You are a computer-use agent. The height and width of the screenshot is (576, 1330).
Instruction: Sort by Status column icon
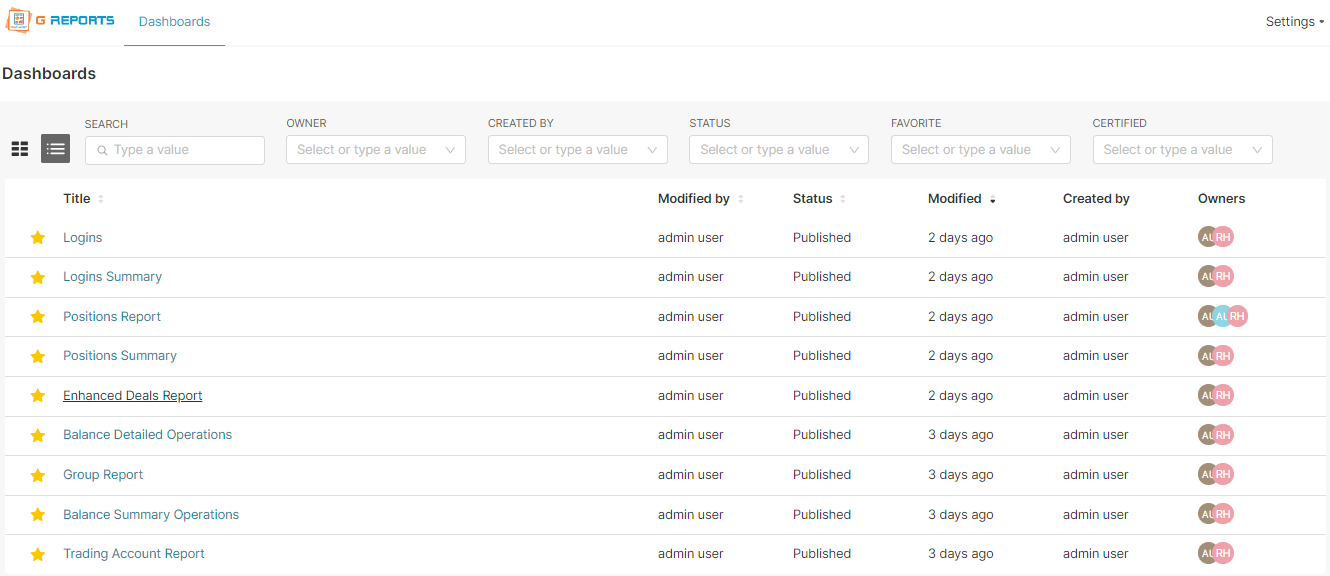click(x=843, y=199)
